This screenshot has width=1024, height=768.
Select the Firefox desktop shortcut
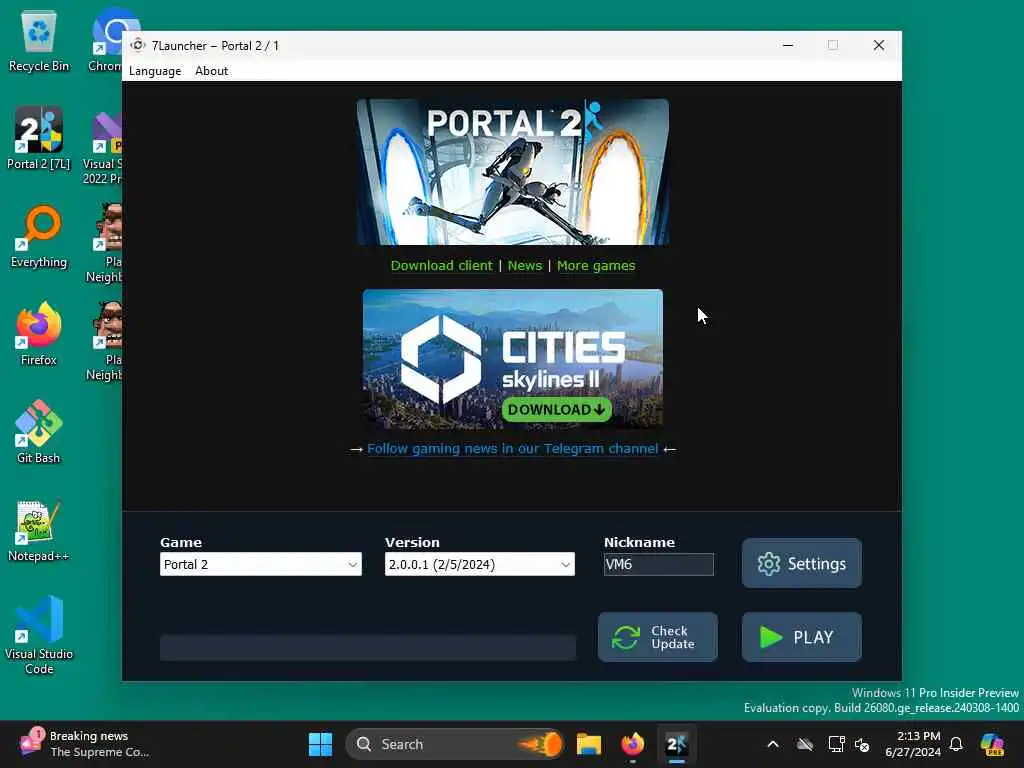coord(39,334)
